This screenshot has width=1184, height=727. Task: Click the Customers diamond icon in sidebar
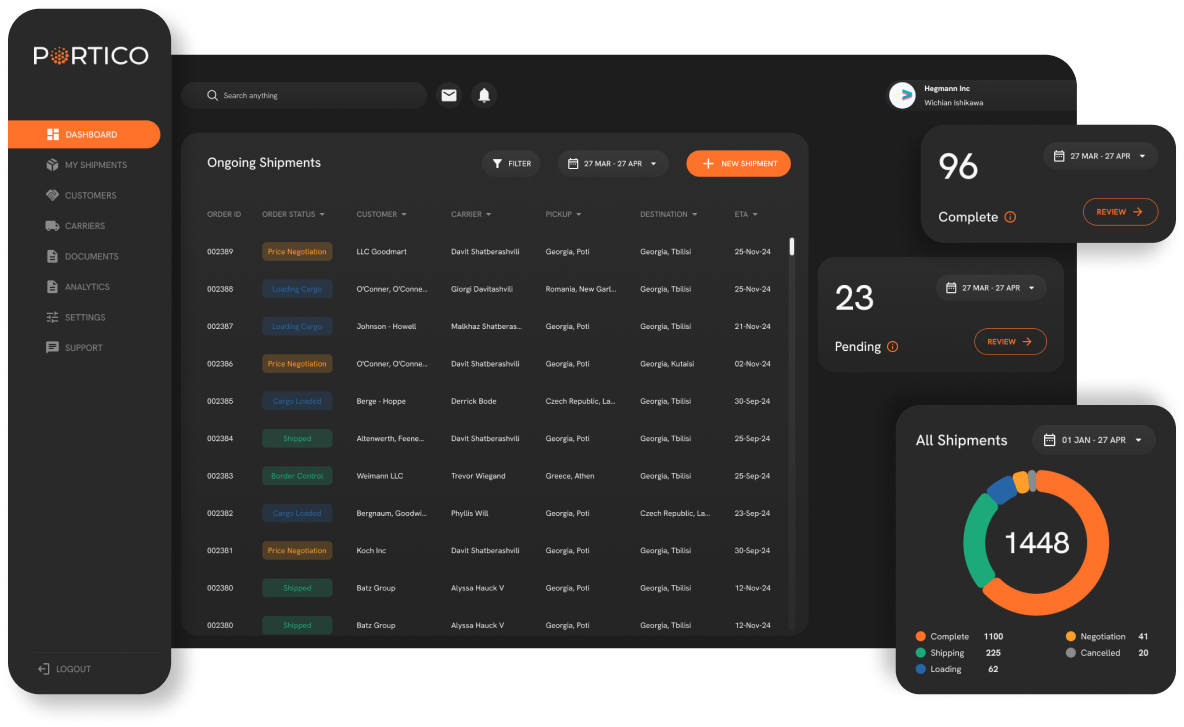(53, 195)
